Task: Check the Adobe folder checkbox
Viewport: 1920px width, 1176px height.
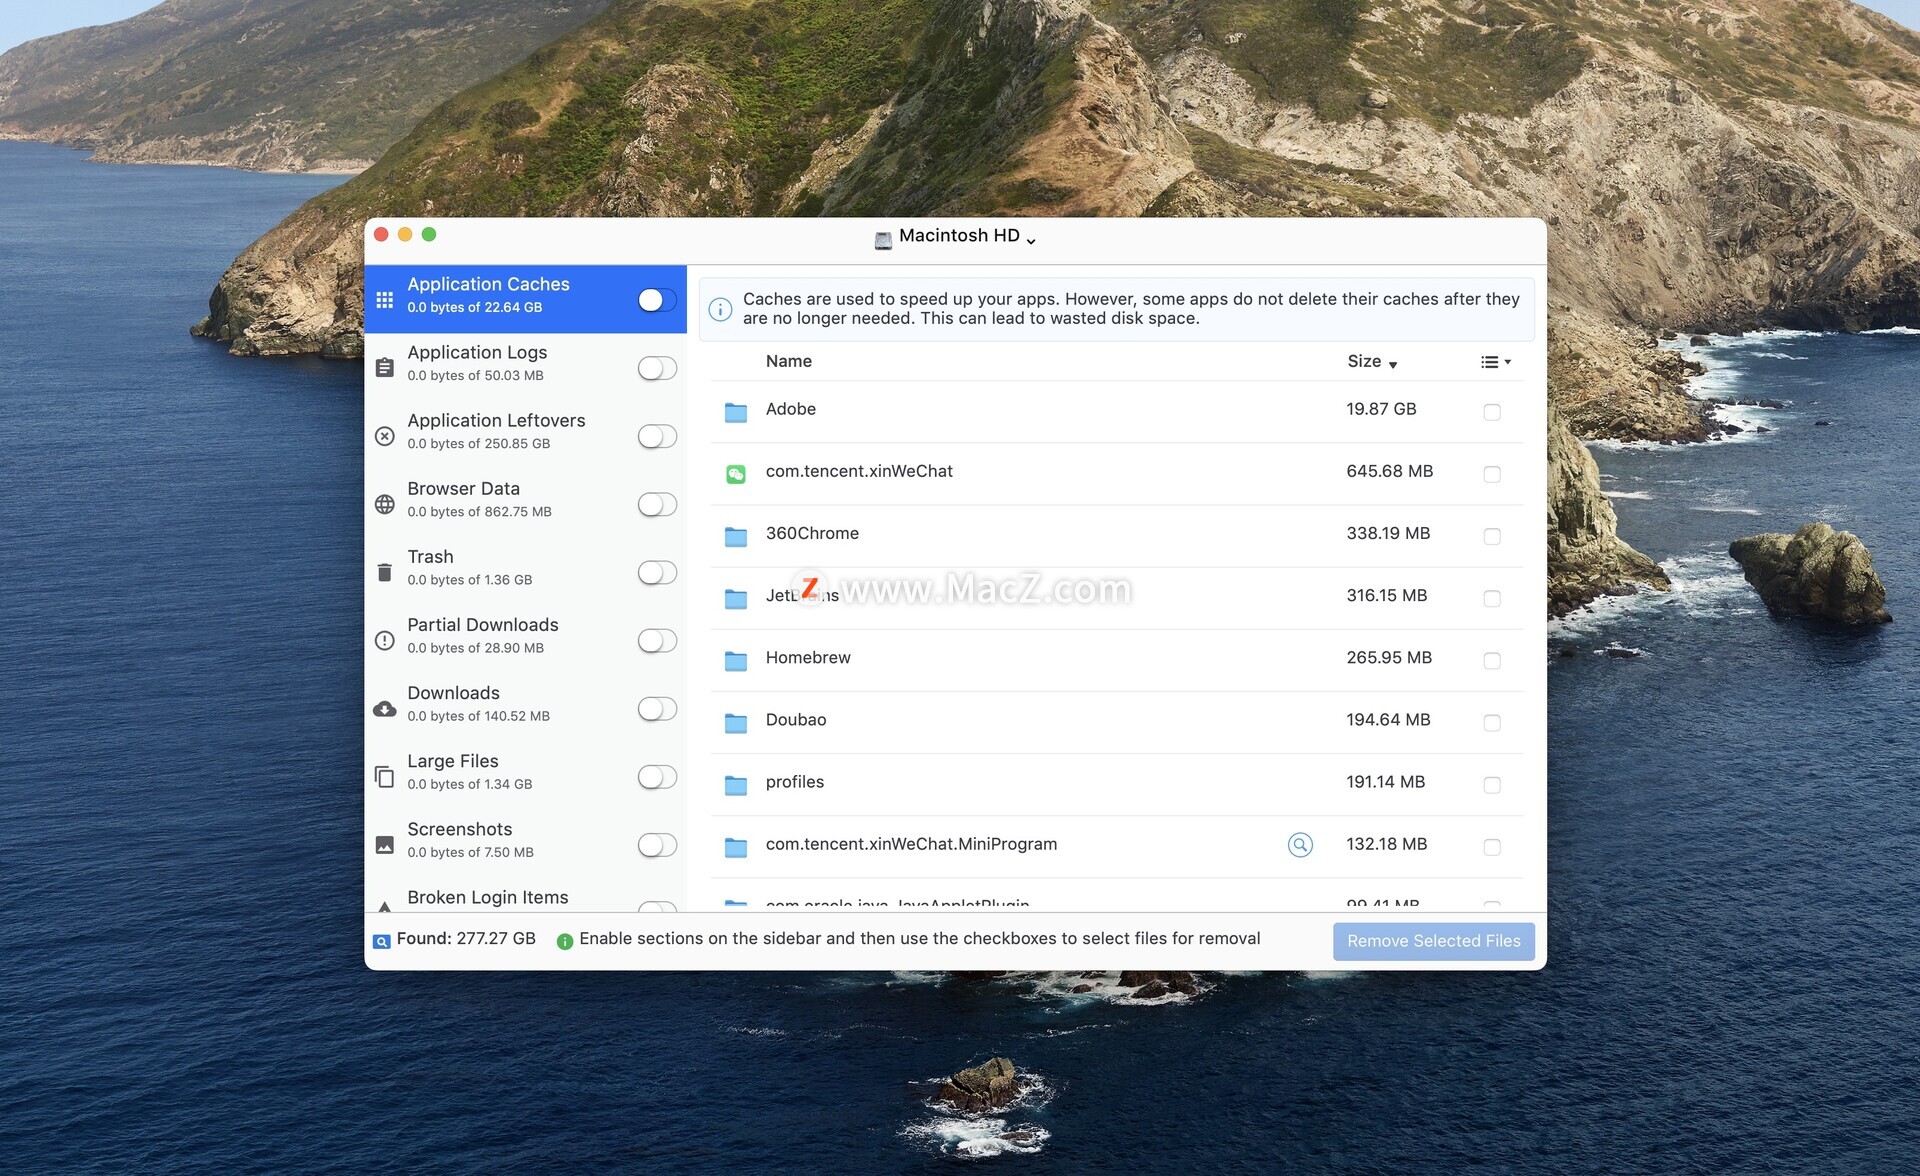Action: [x=1491, y=412]
